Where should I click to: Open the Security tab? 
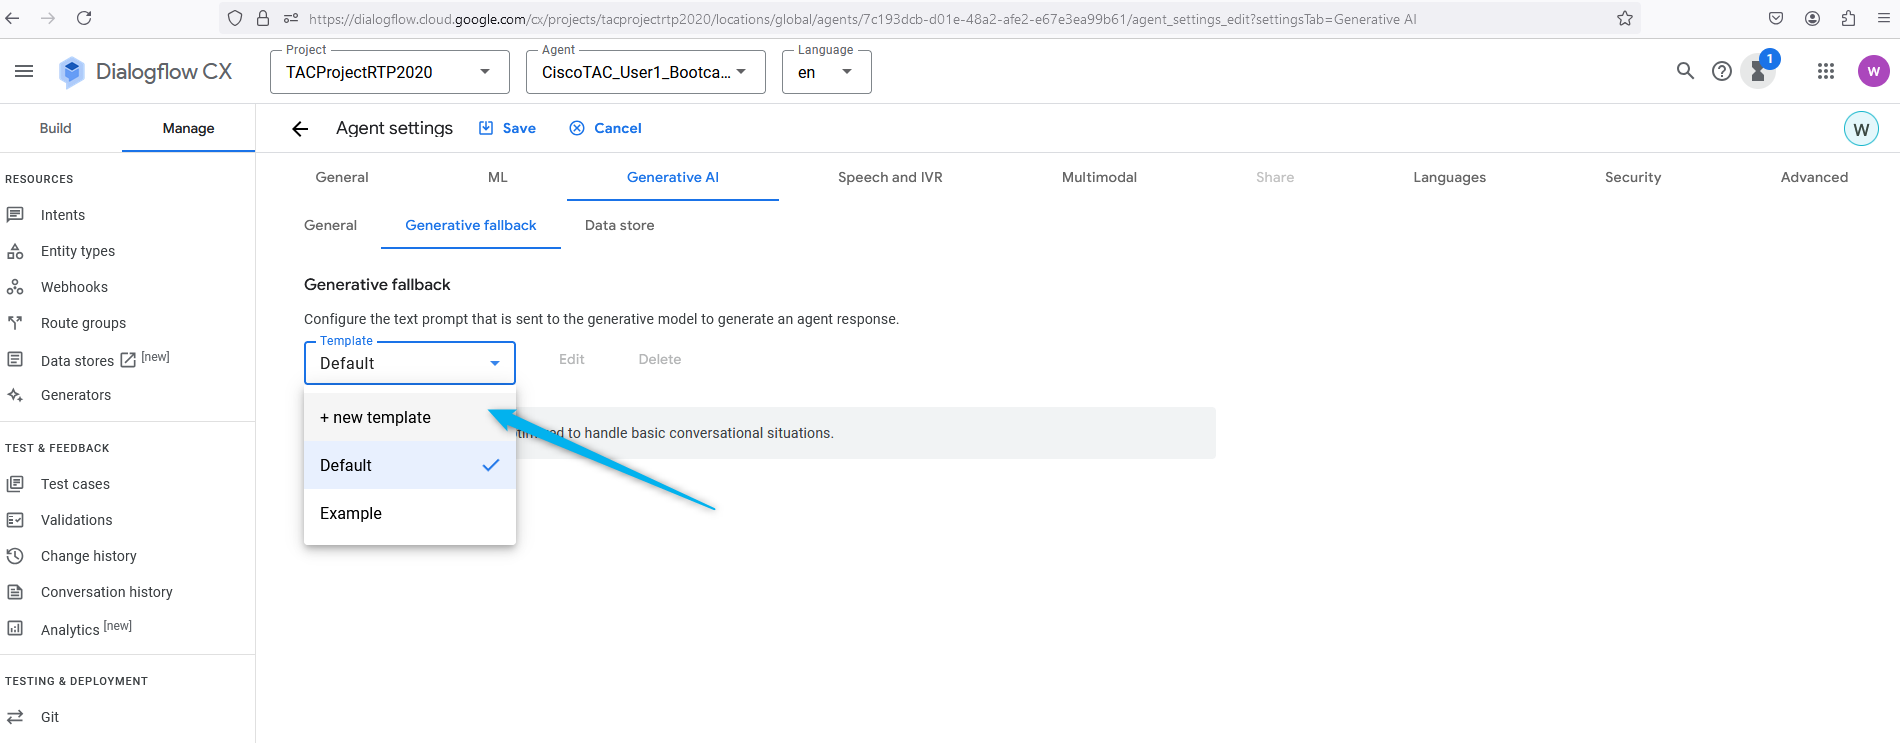(1633, 177)
